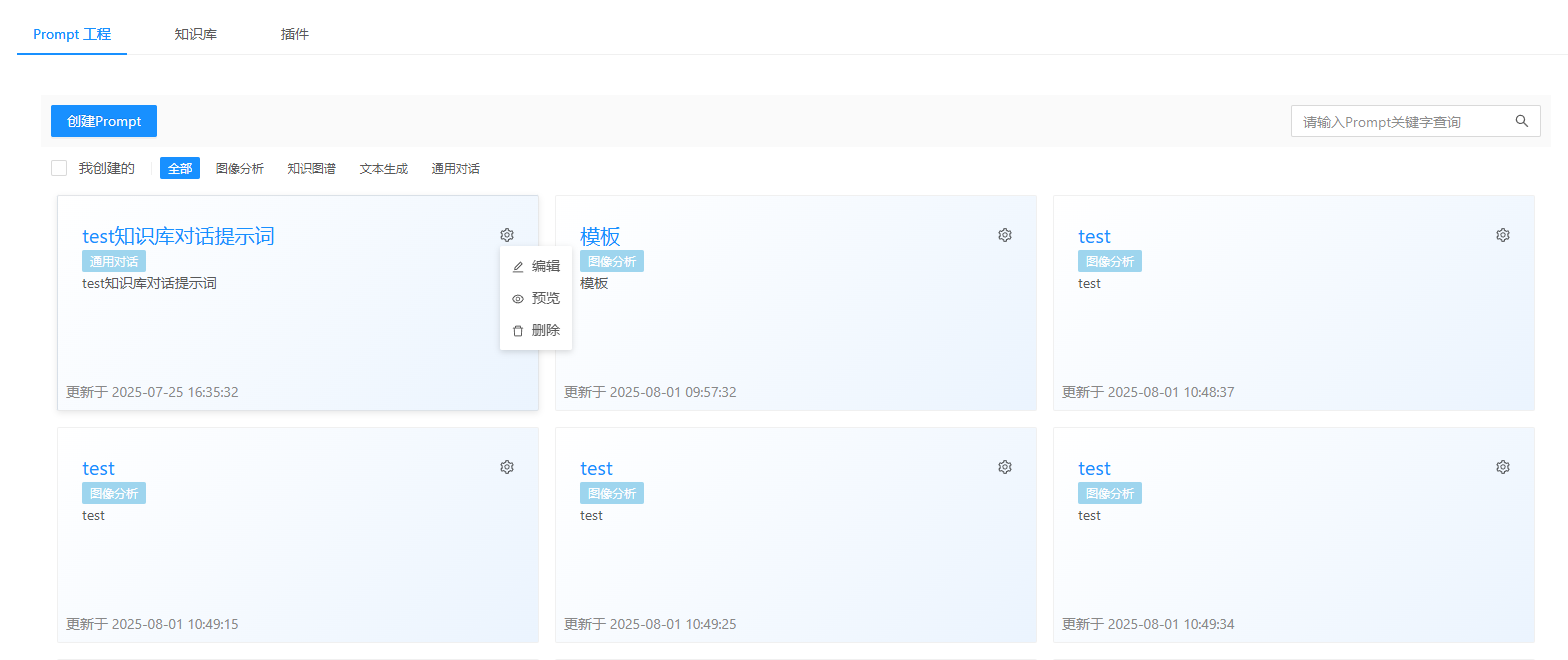Image resolution: width=1568 pixels, height=660 pixels.
Task: Focus the Prompt keyword search field
Action: [x=1400, y=121]
